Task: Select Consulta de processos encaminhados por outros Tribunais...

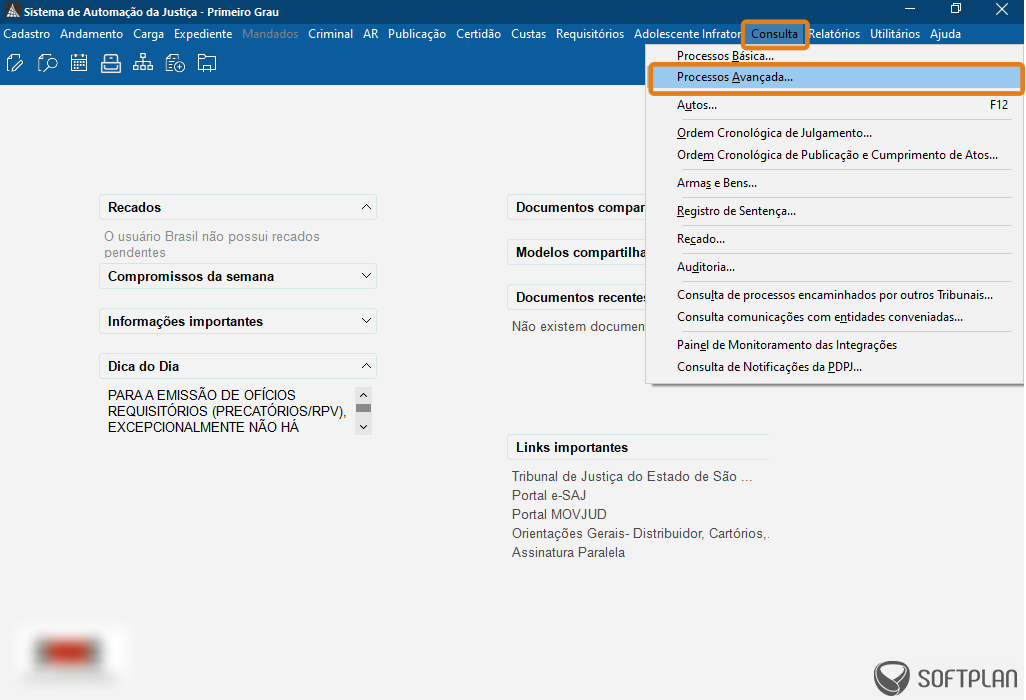Action: [834, 295]
